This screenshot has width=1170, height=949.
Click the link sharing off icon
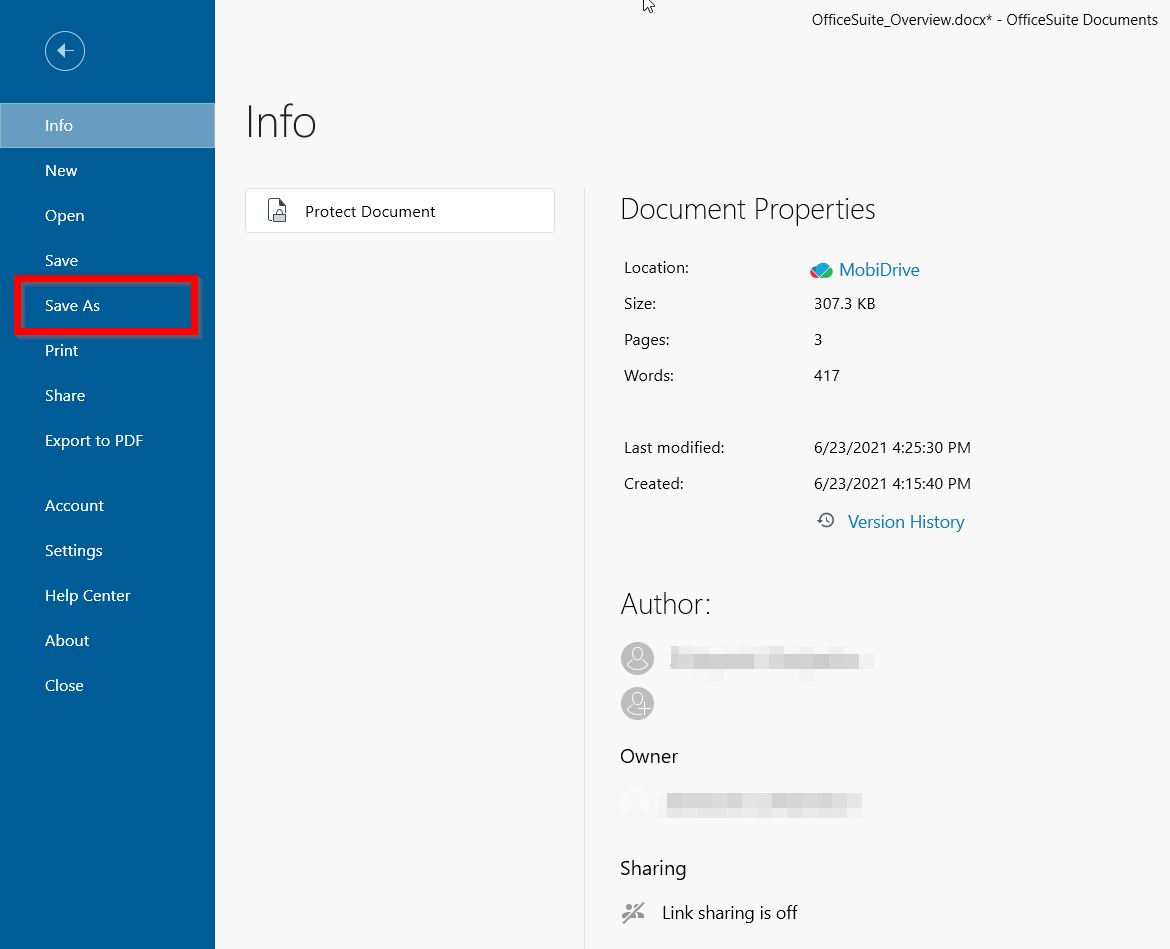(633, 912)
